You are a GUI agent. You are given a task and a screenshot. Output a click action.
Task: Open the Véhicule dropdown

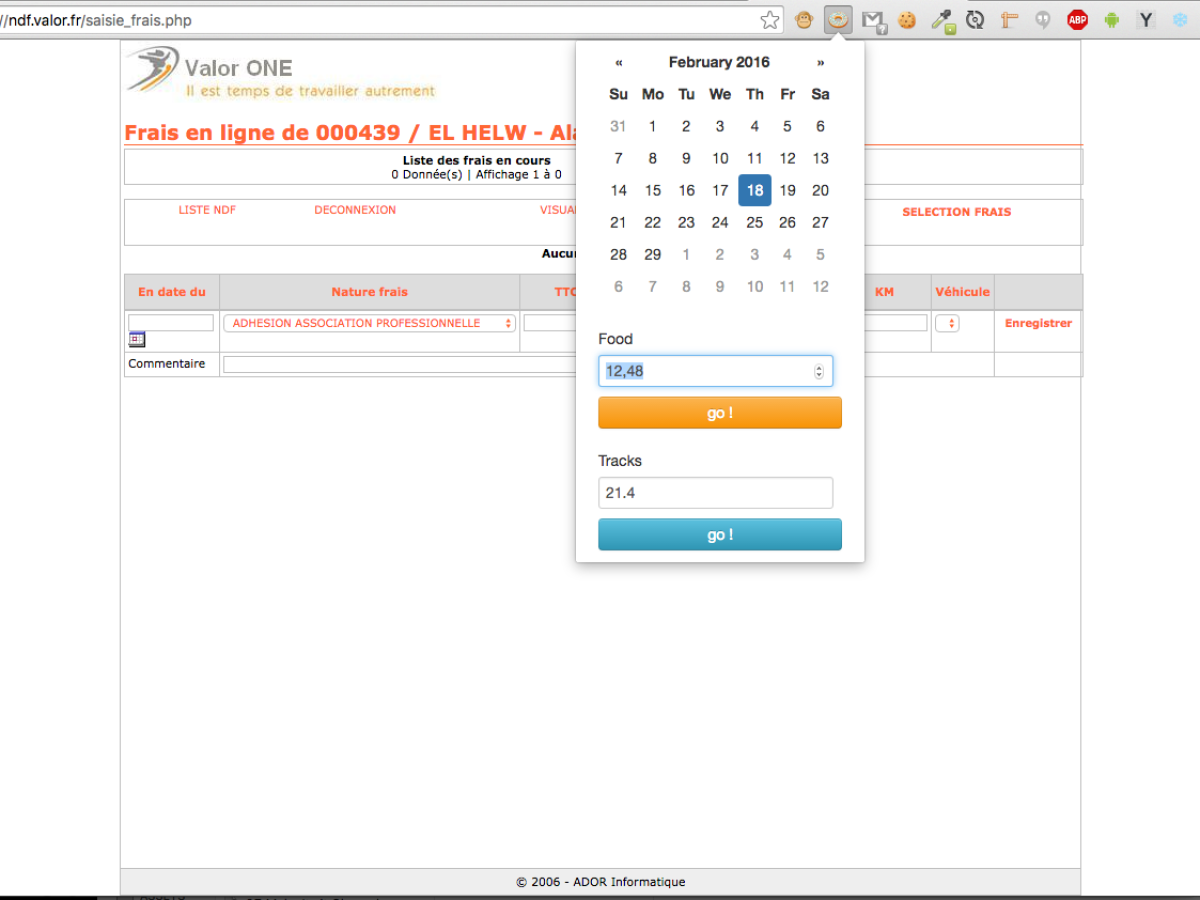pos(947,323)
